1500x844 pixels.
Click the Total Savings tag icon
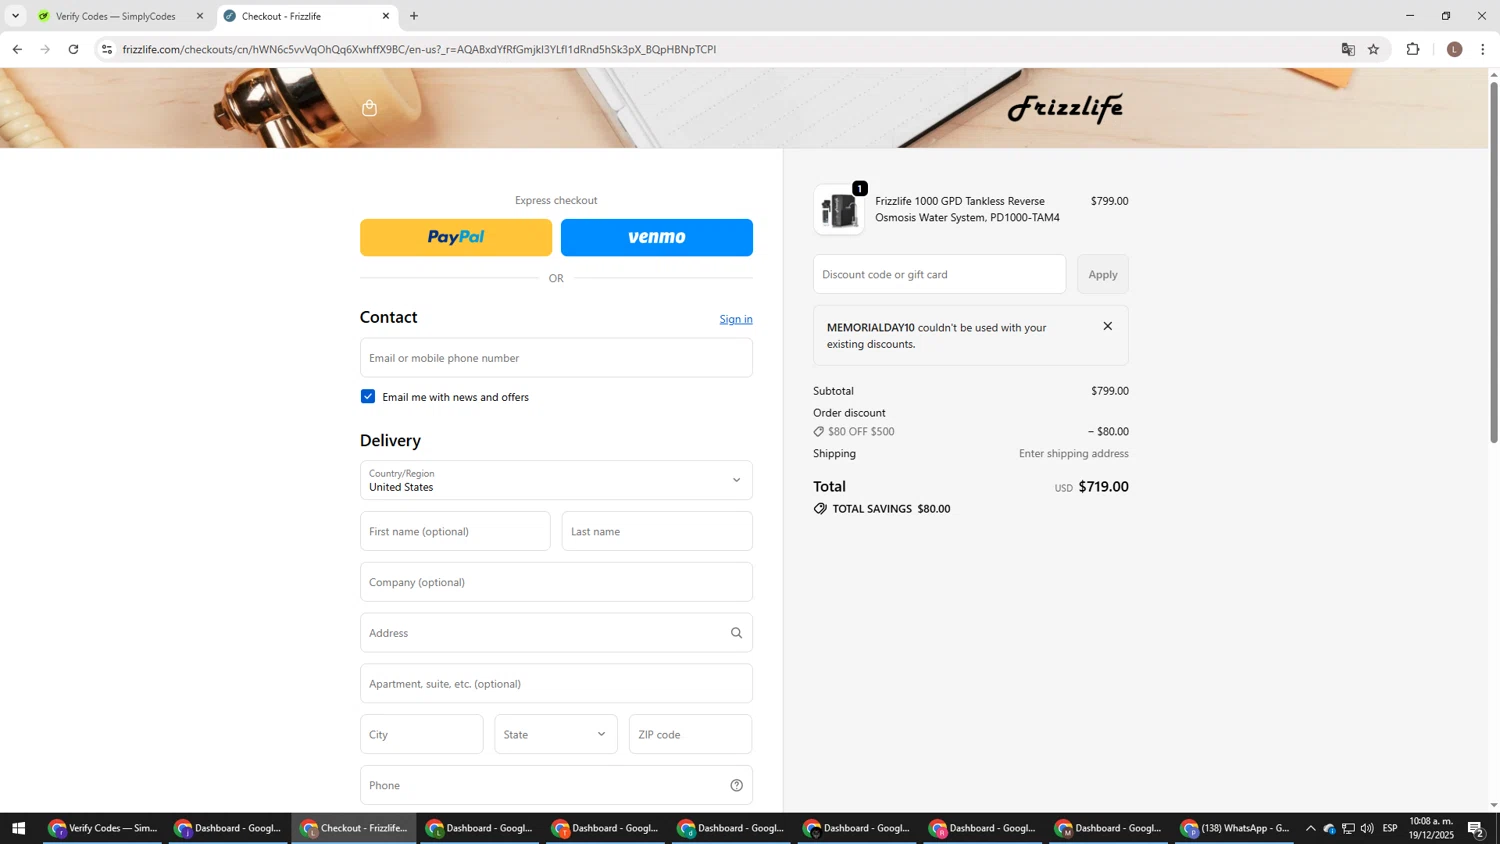click(820, 508)
